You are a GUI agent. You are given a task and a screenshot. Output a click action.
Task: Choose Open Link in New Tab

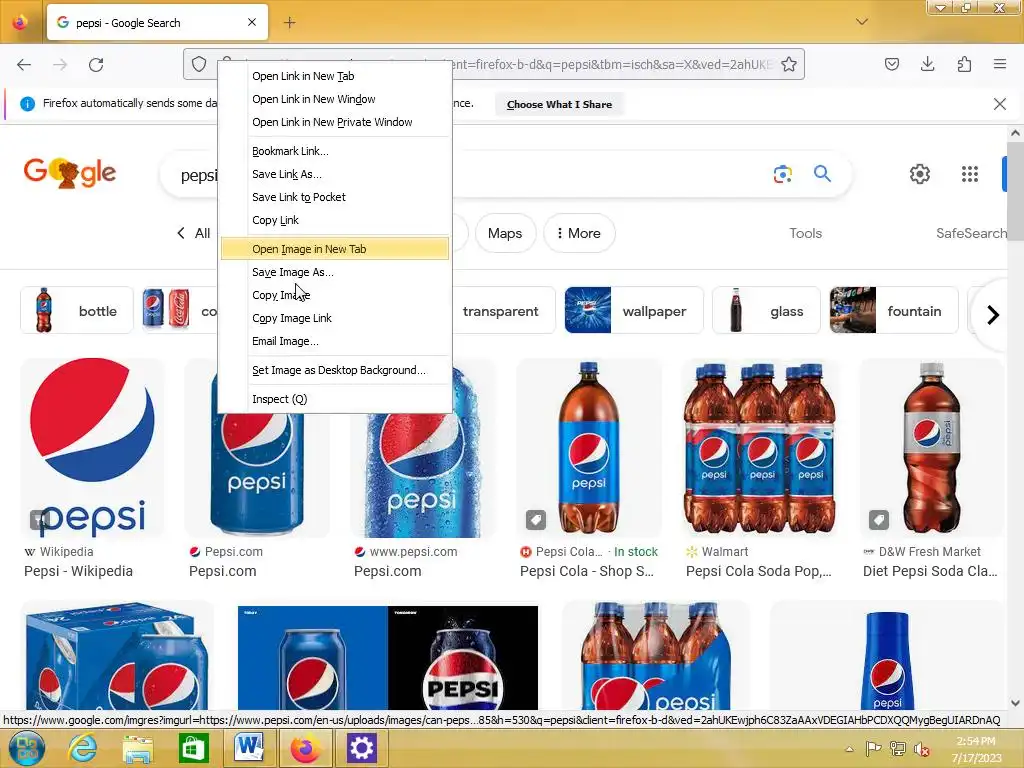(x=334, y=76)
